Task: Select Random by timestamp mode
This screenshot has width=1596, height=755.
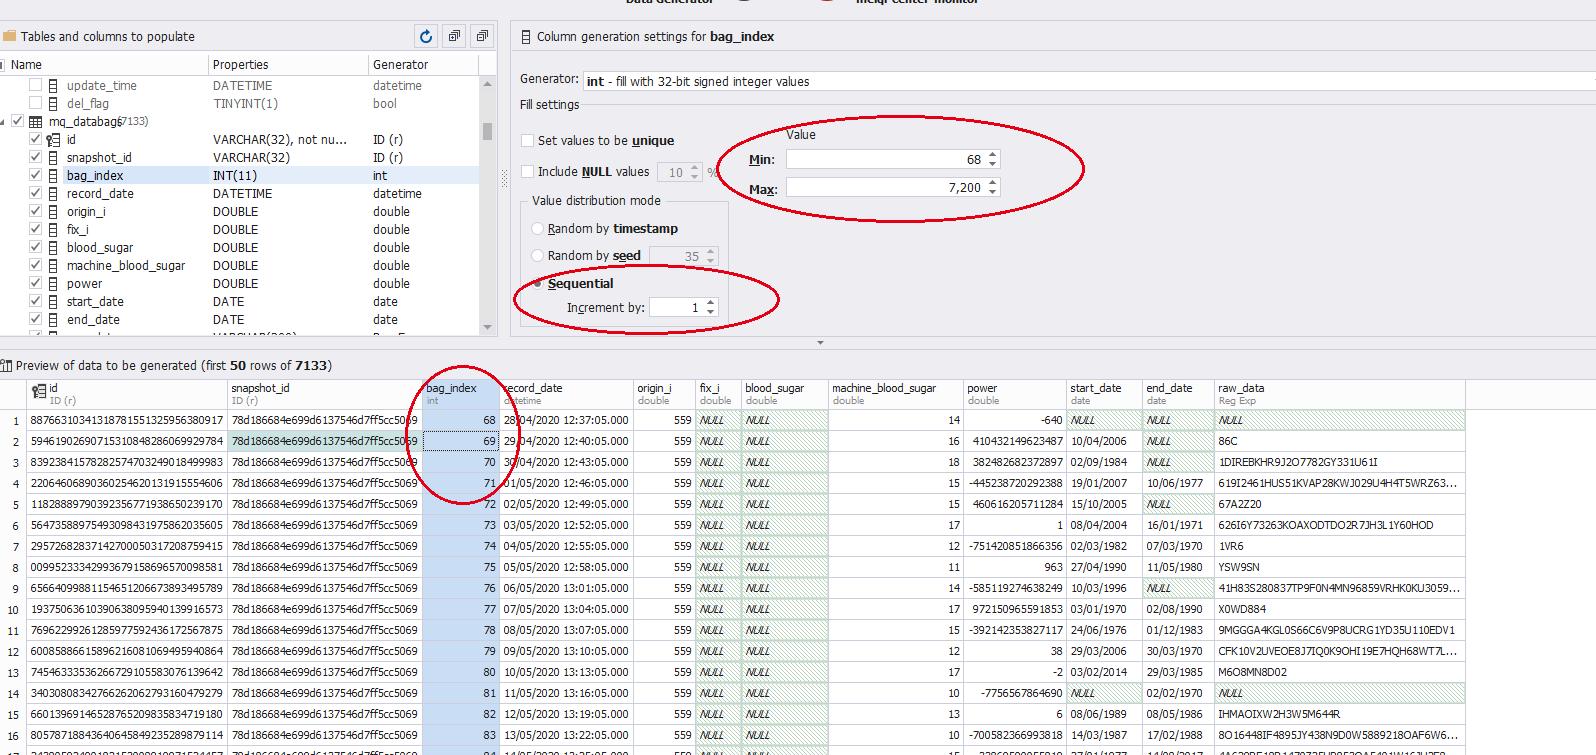Action: (538, 229)
